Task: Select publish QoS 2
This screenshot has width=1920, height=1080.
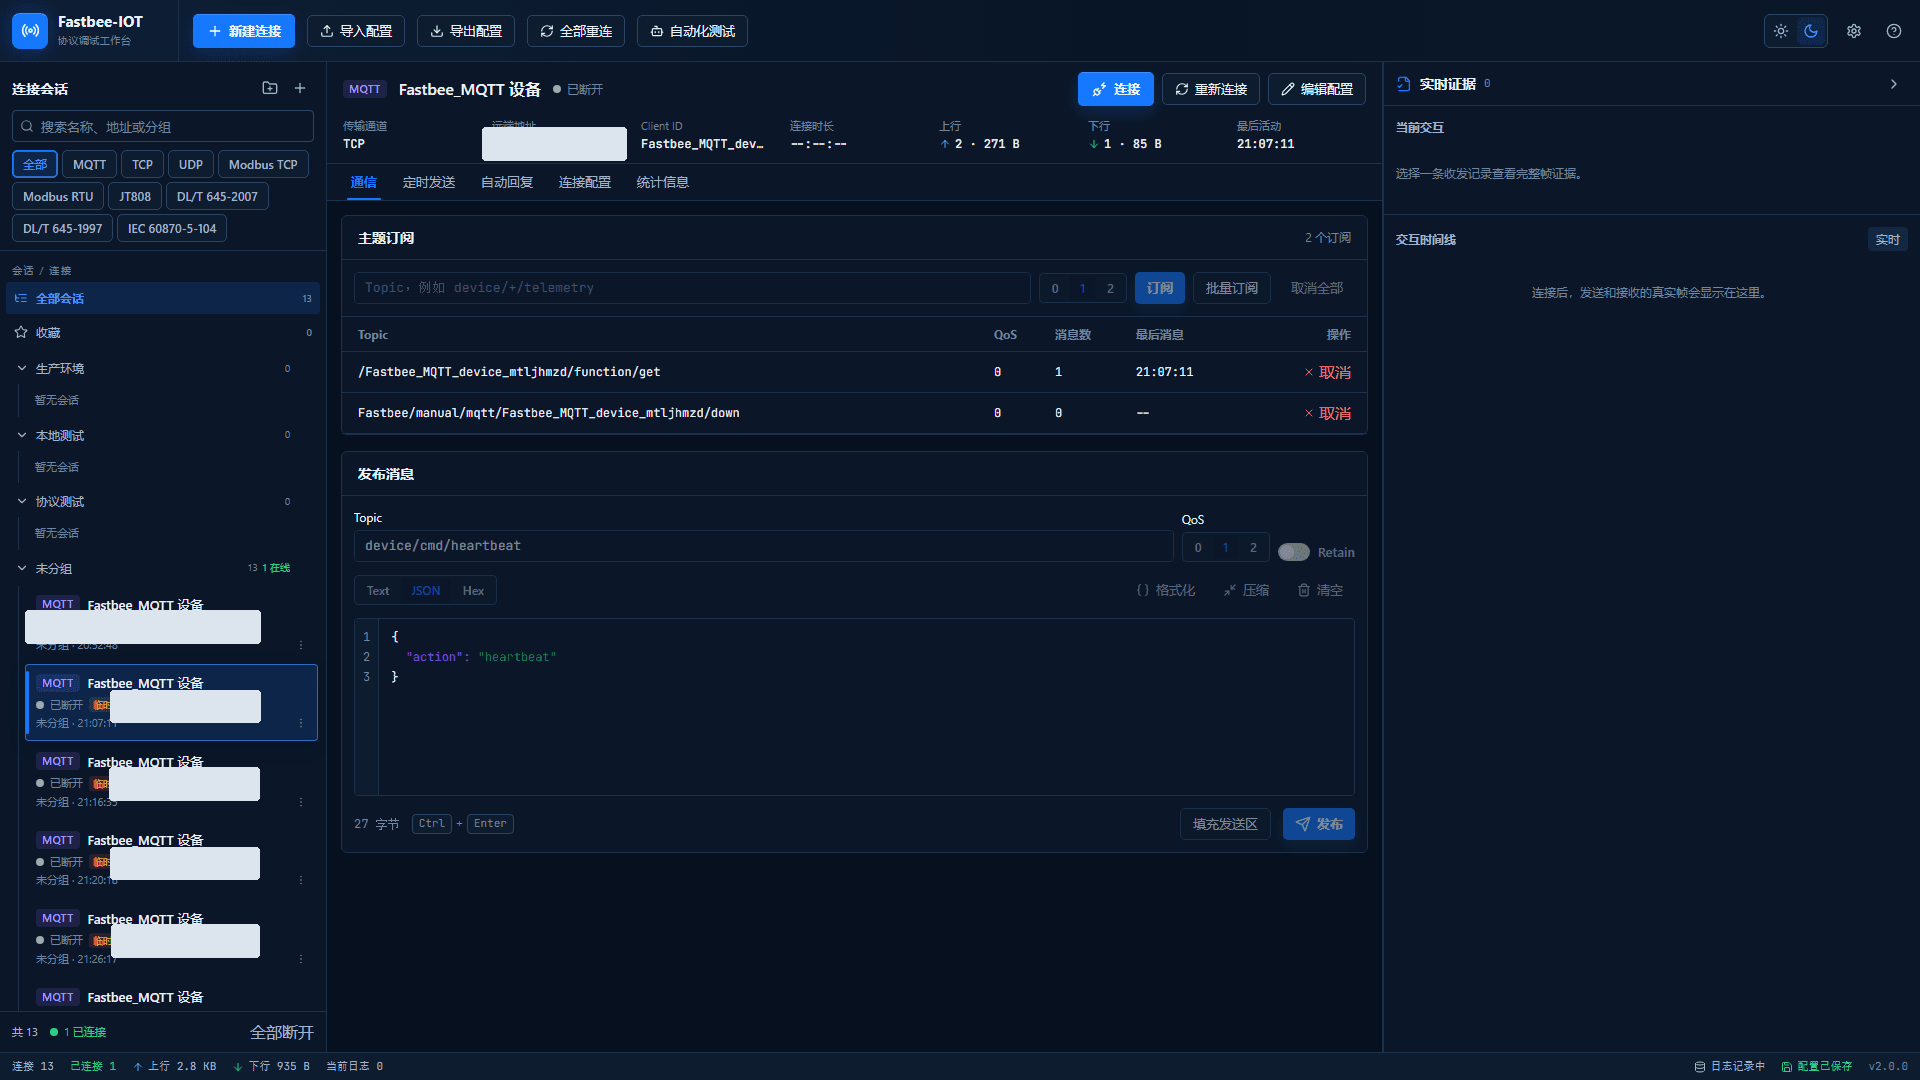Action: tap(1253, 548)
